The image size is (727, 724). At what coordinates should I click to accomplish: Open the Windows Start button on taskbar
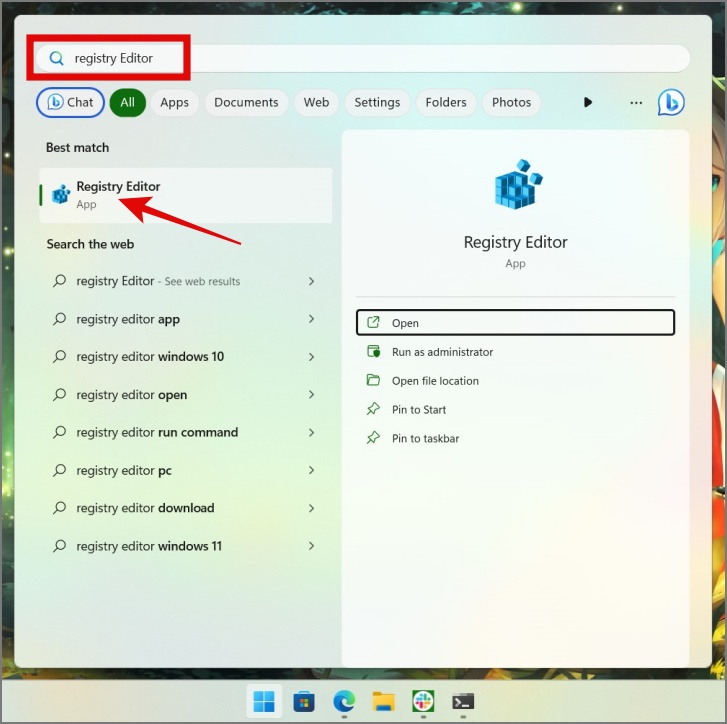click(264, 701)
